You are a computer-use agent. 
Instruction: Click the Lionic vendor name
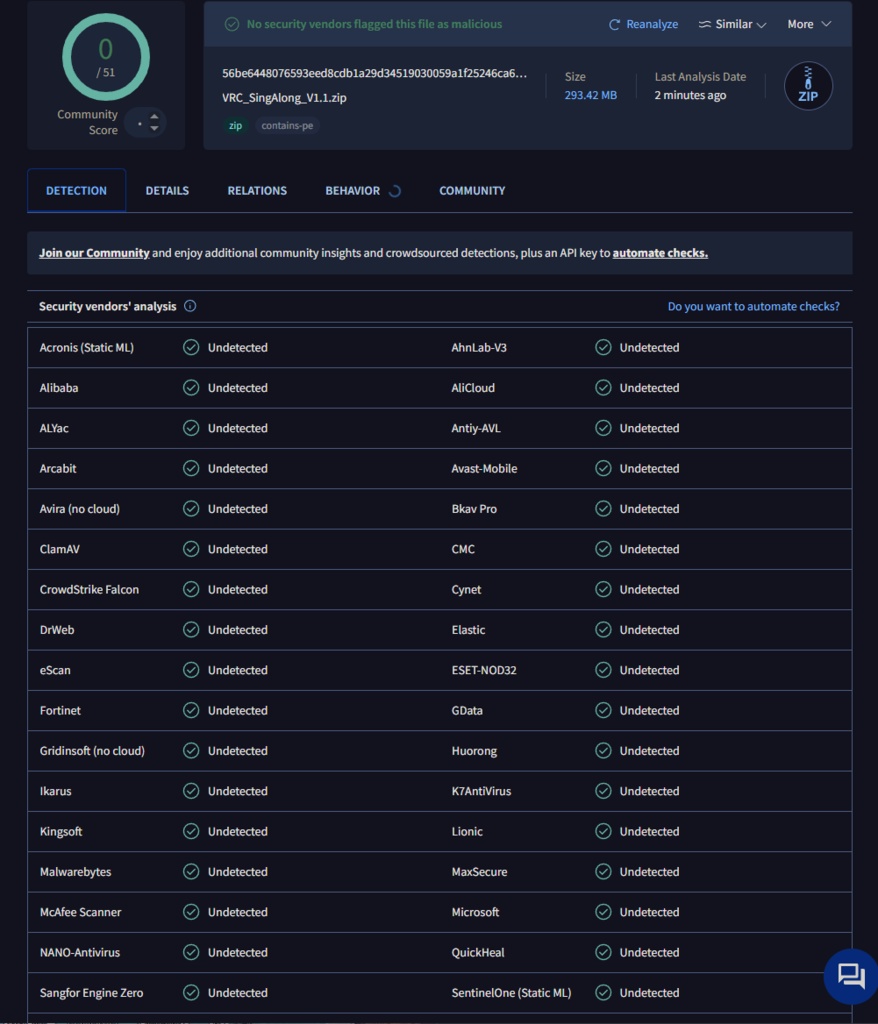click(467, 831)
